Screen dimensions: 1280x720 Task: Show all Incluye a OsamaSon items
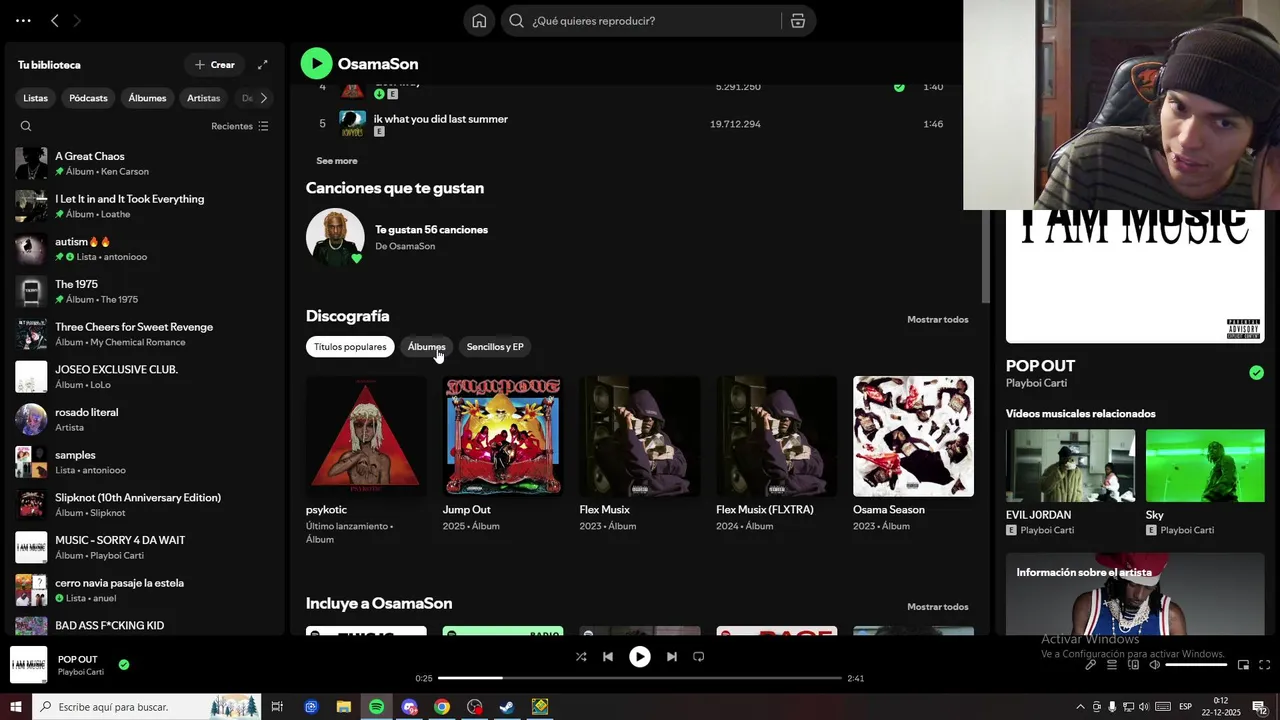[938, 607]
